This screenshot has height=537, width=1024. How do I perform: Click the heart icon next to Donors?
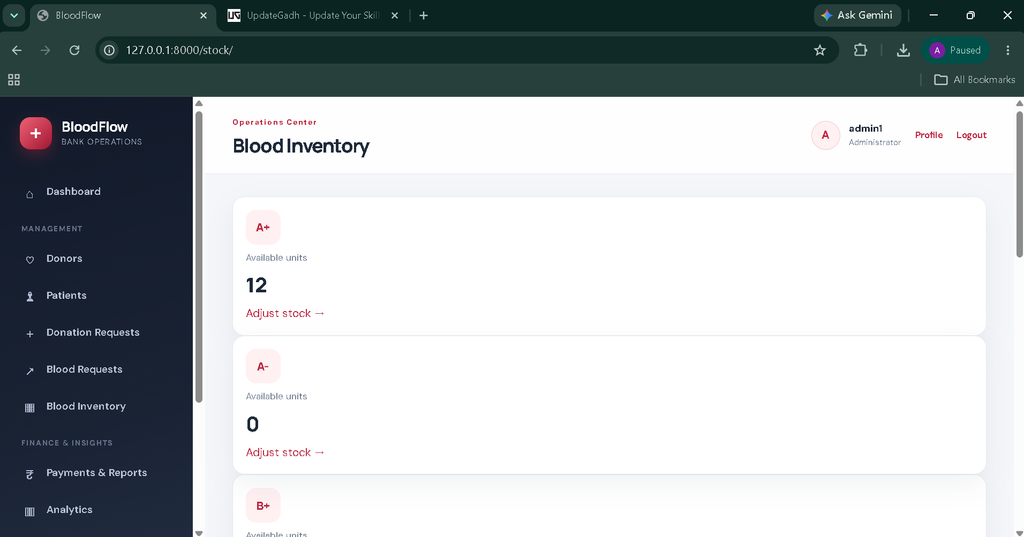29,260
